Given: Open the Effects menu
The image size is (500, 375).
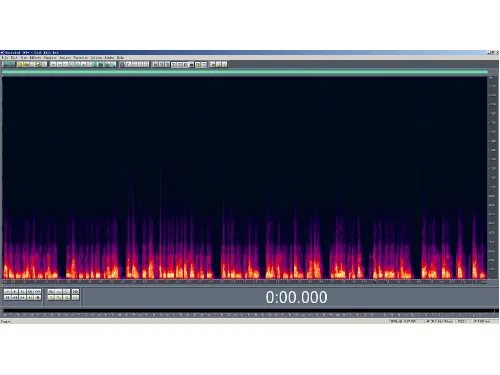Looking at the screenshot, I should coord(35,58).
